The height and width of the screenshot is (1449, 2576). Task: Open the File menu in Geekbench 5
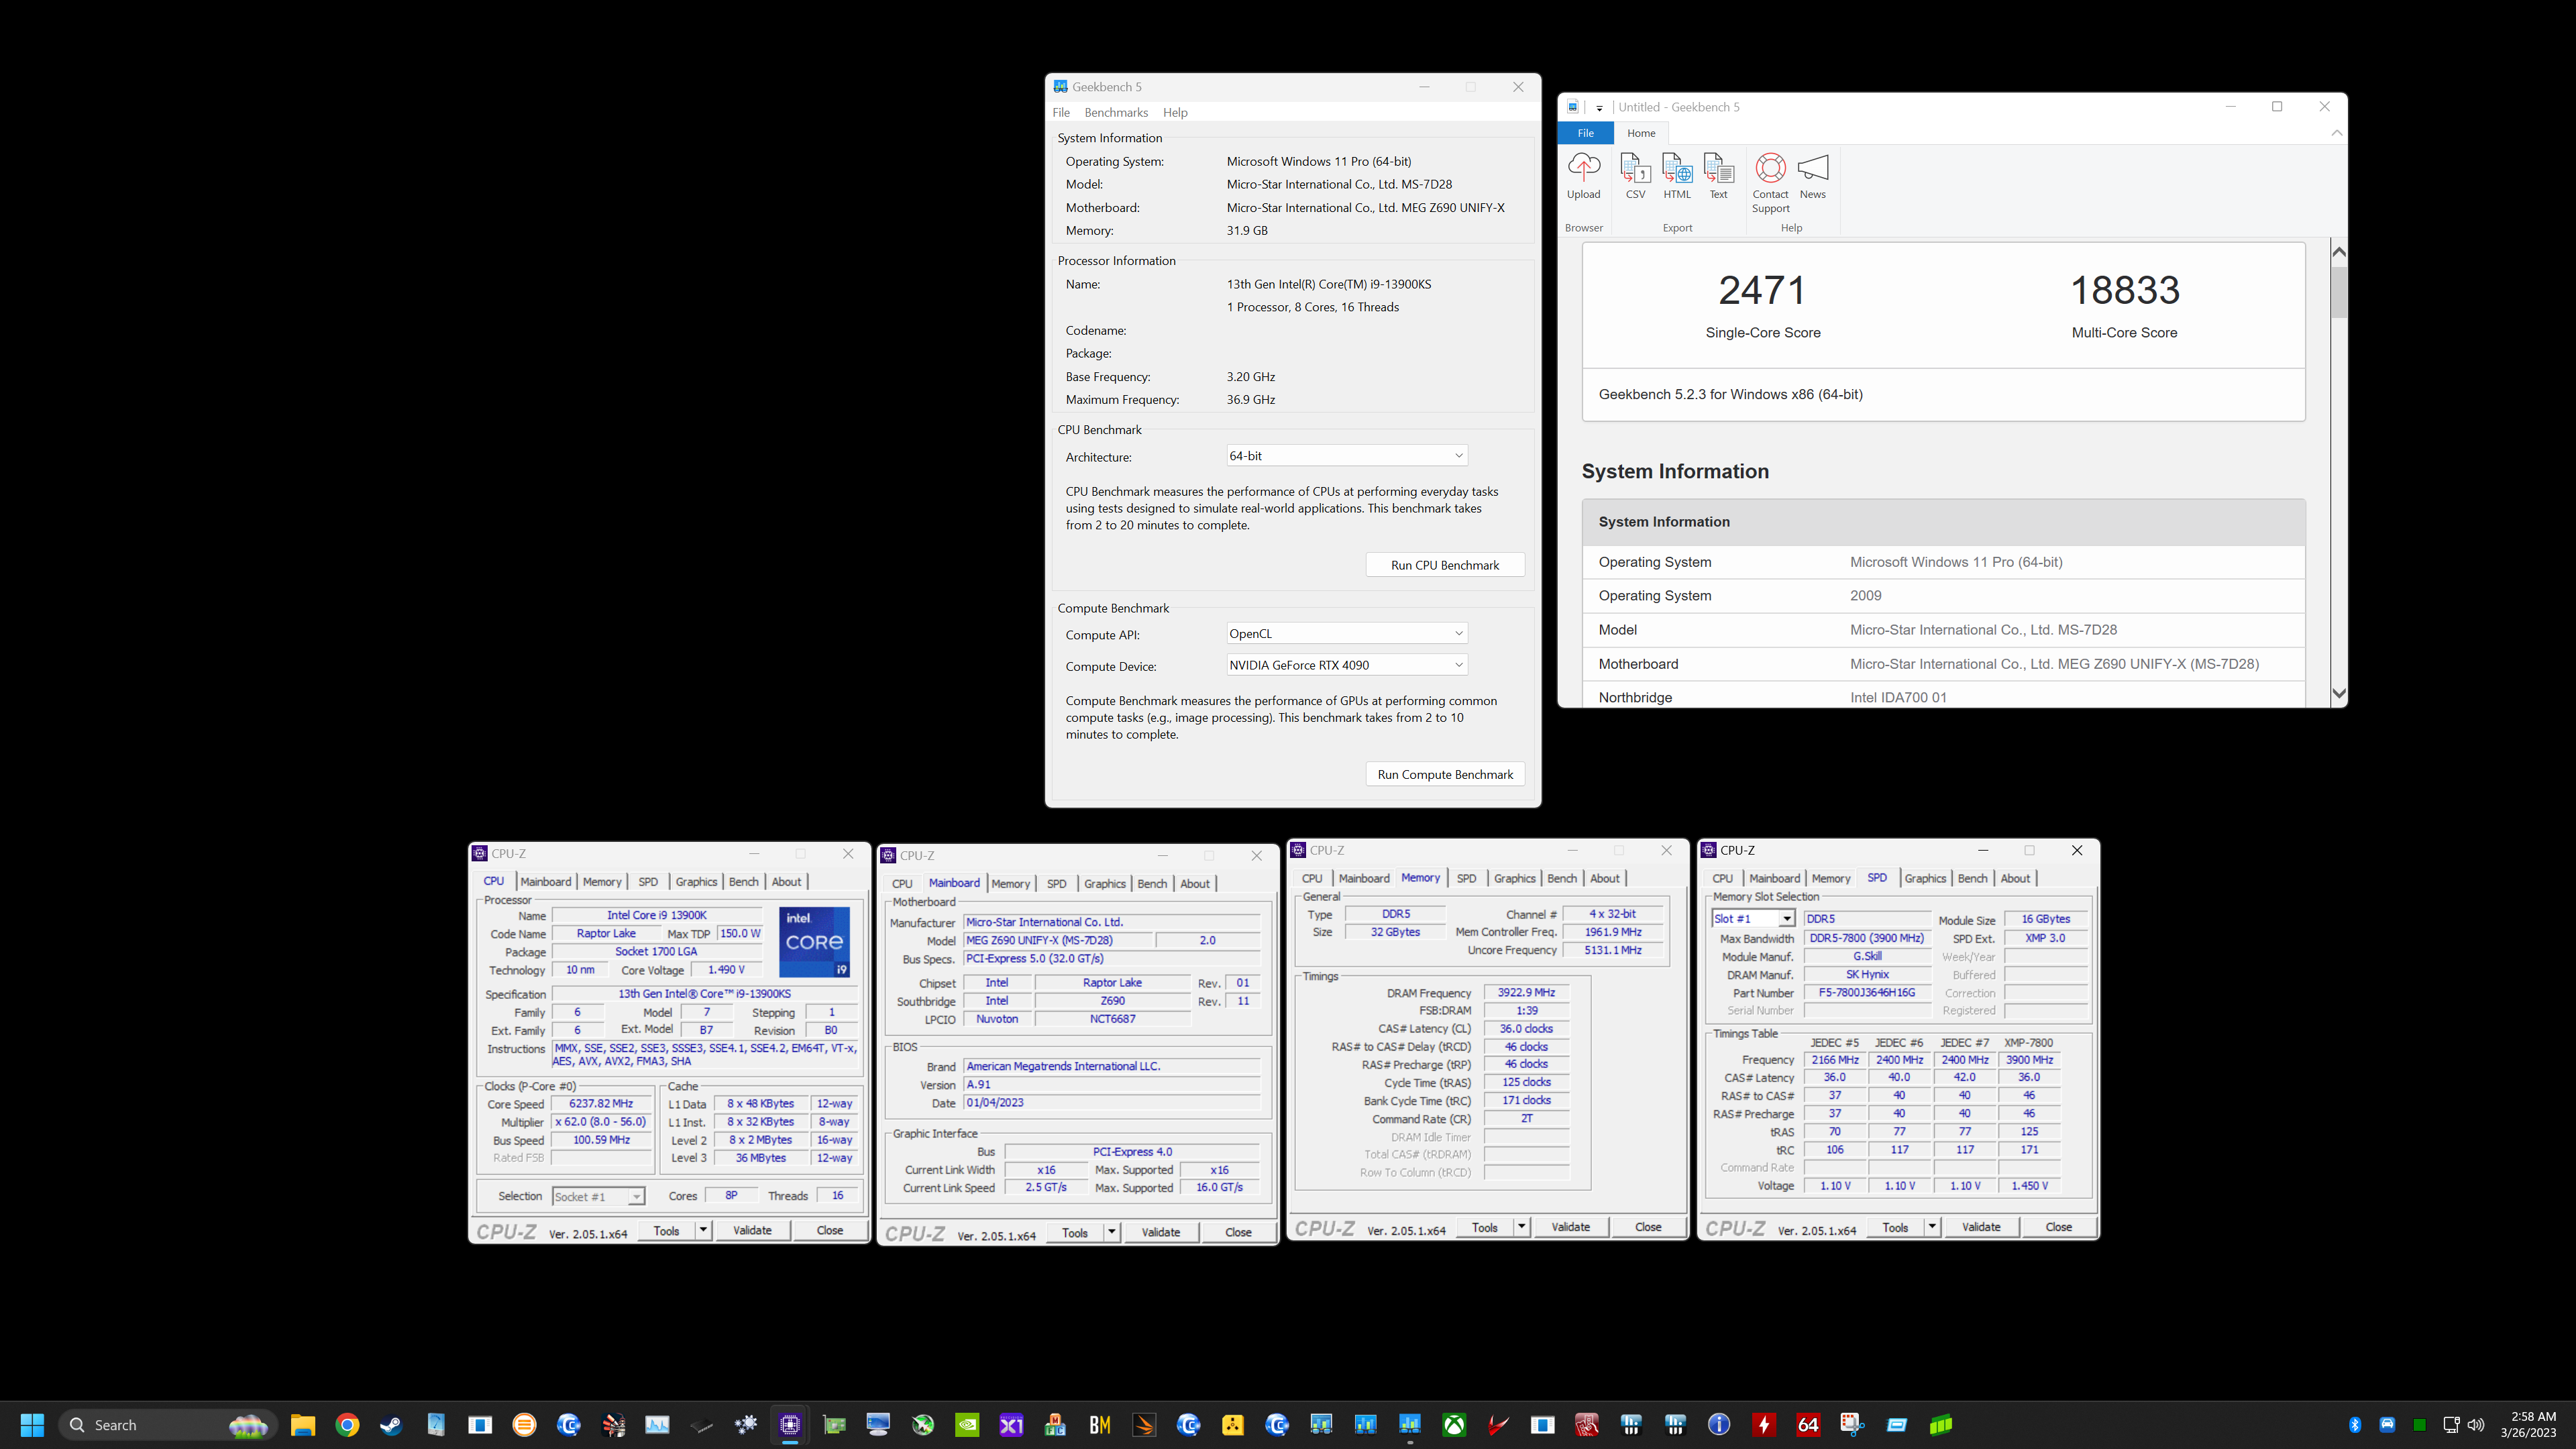(1061, 112)
